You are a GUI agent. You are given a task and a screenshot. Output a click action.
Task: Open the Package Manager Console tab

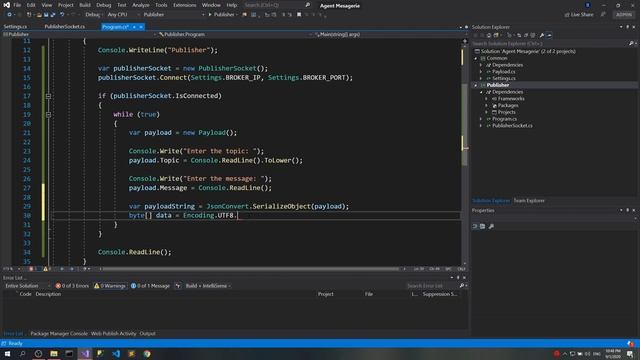[x=59, y=333]
